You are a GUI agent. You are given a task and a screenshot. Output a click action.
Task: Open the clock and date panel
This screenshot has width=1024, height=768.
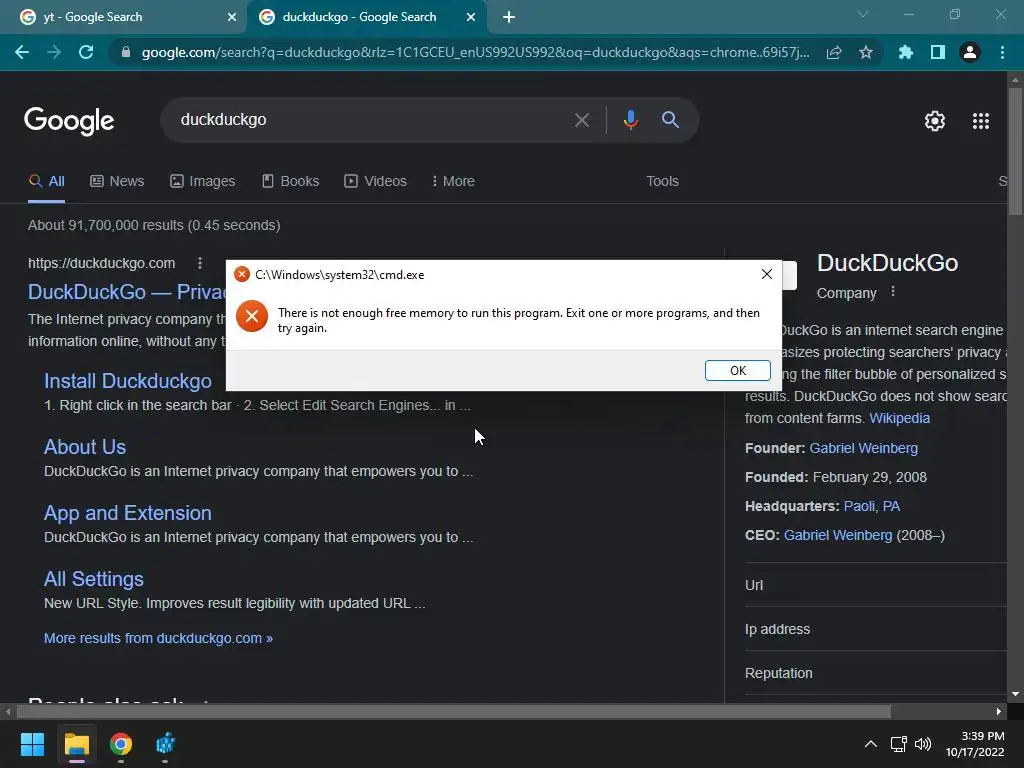click(975, 744)
